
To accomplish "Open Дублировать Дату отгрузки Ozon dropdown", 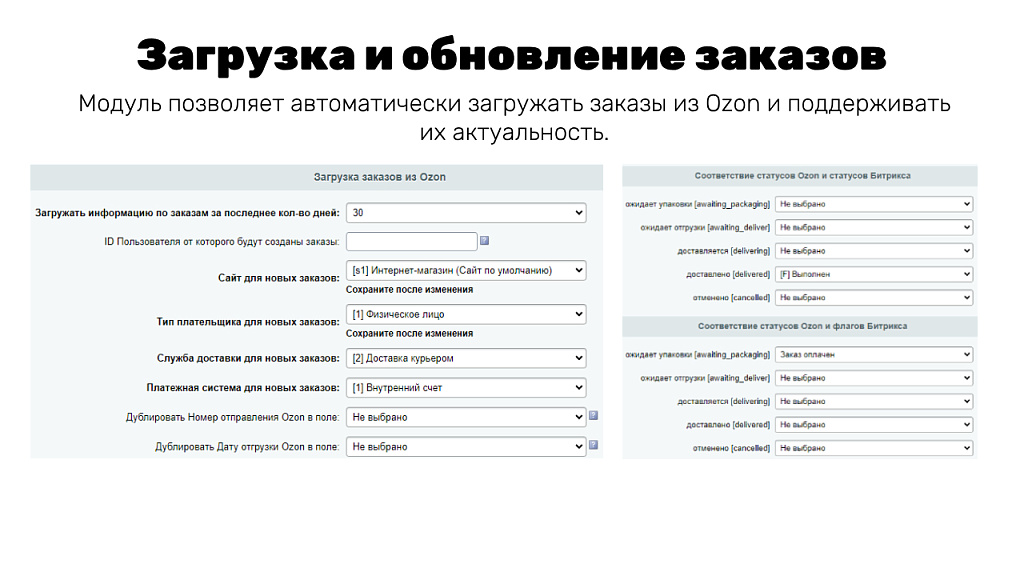I will click(465, 446).
